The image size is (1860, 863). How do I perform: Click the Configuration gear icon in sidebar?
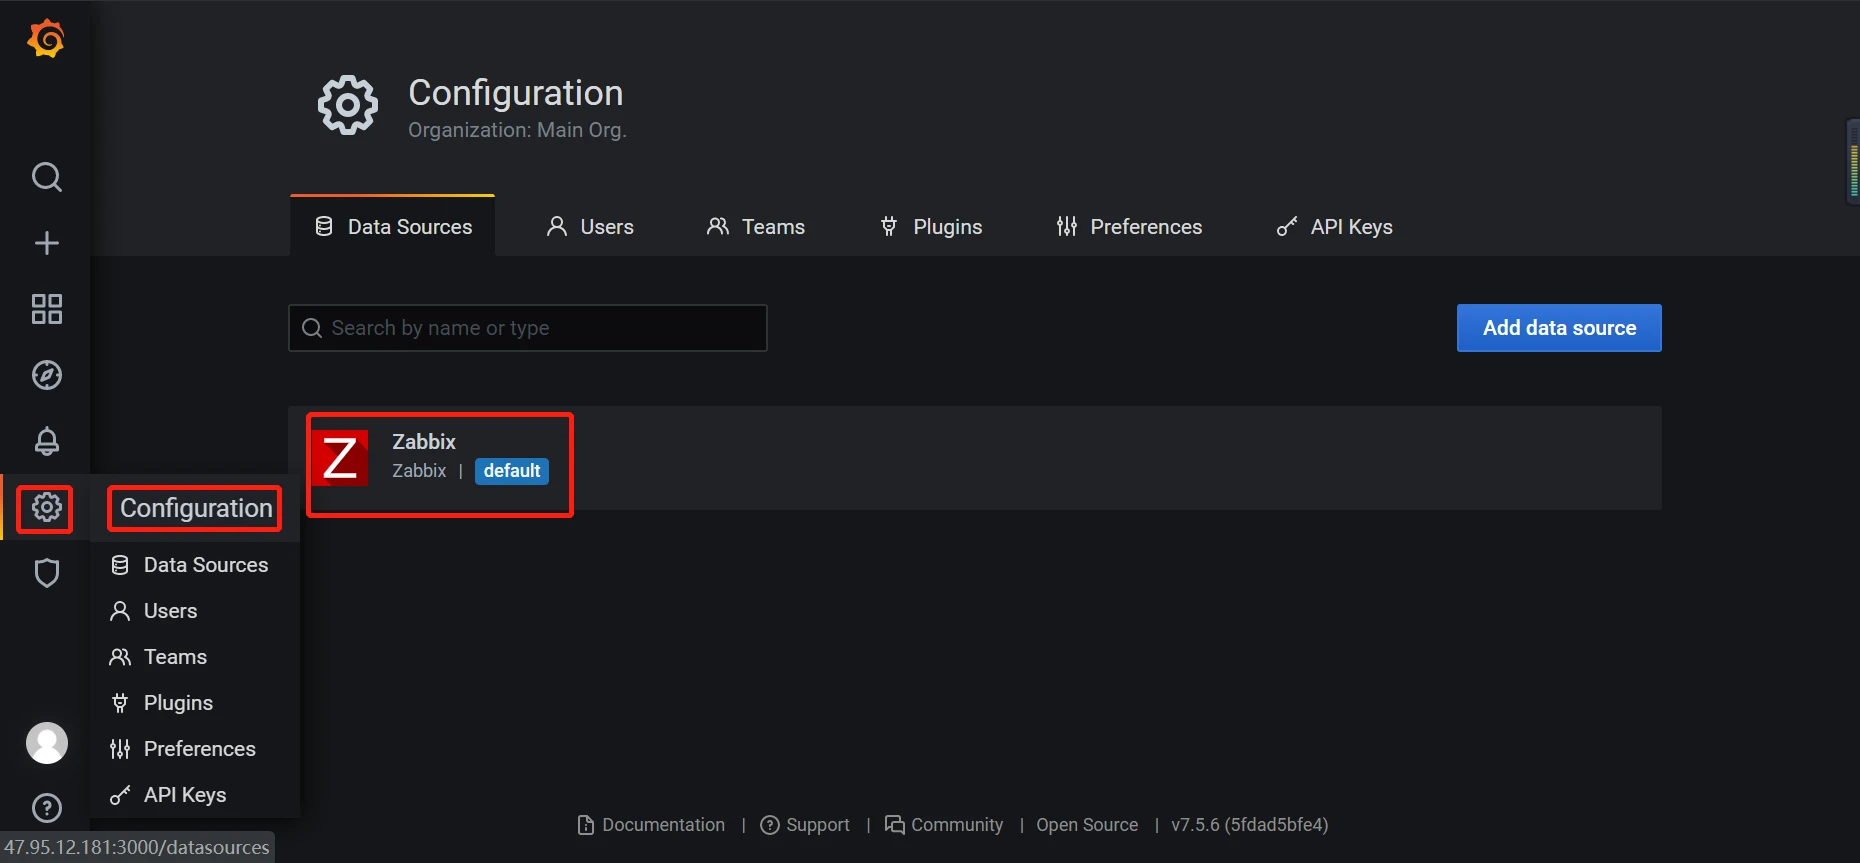pyautogui.click(x=46, y=508)
